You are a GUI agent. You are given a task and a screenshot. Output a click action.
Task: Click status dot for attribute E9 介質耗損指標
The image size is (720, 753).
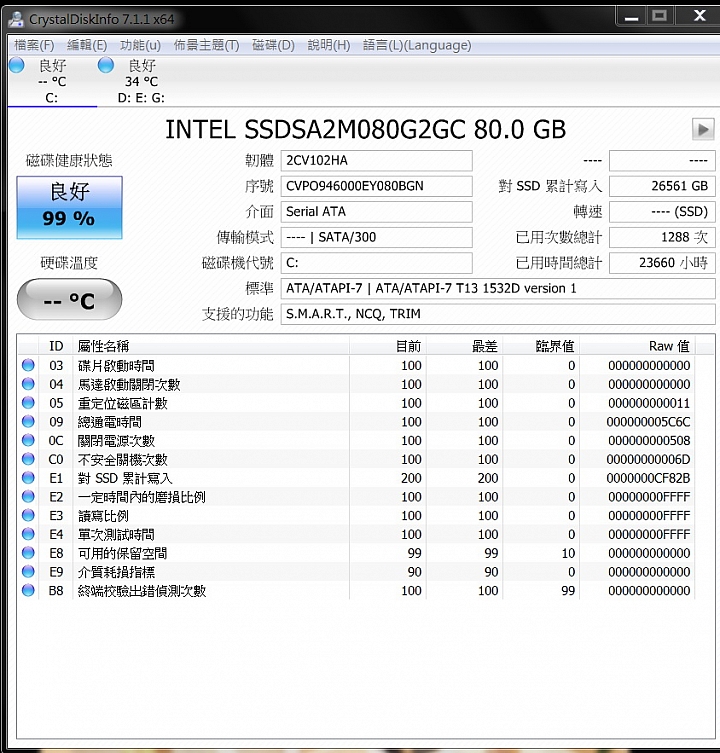[x=28, y=571]
